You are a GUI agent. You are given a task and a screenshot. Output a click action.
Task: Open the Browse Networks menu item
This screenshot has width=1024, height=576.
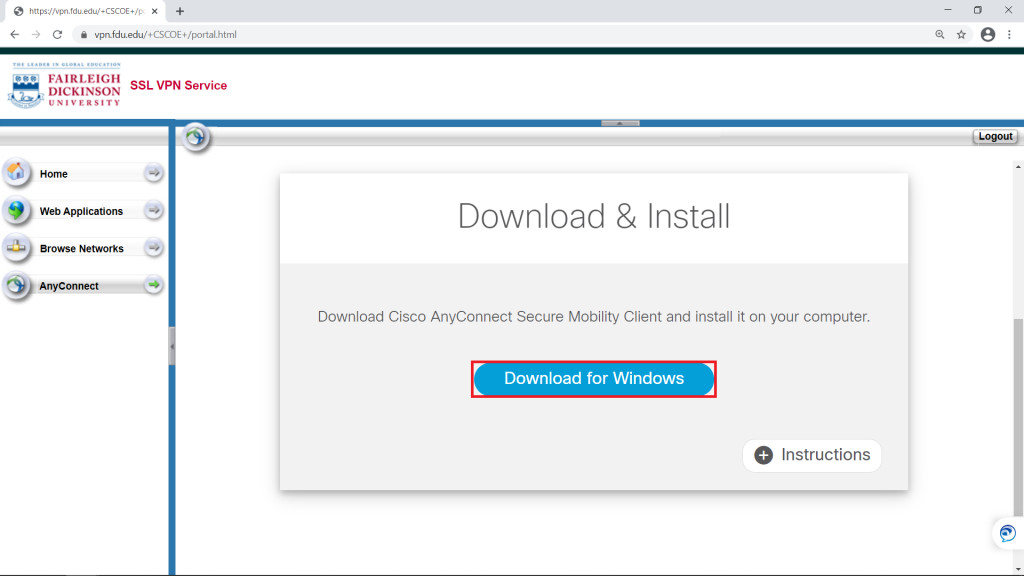pos(83,248)
